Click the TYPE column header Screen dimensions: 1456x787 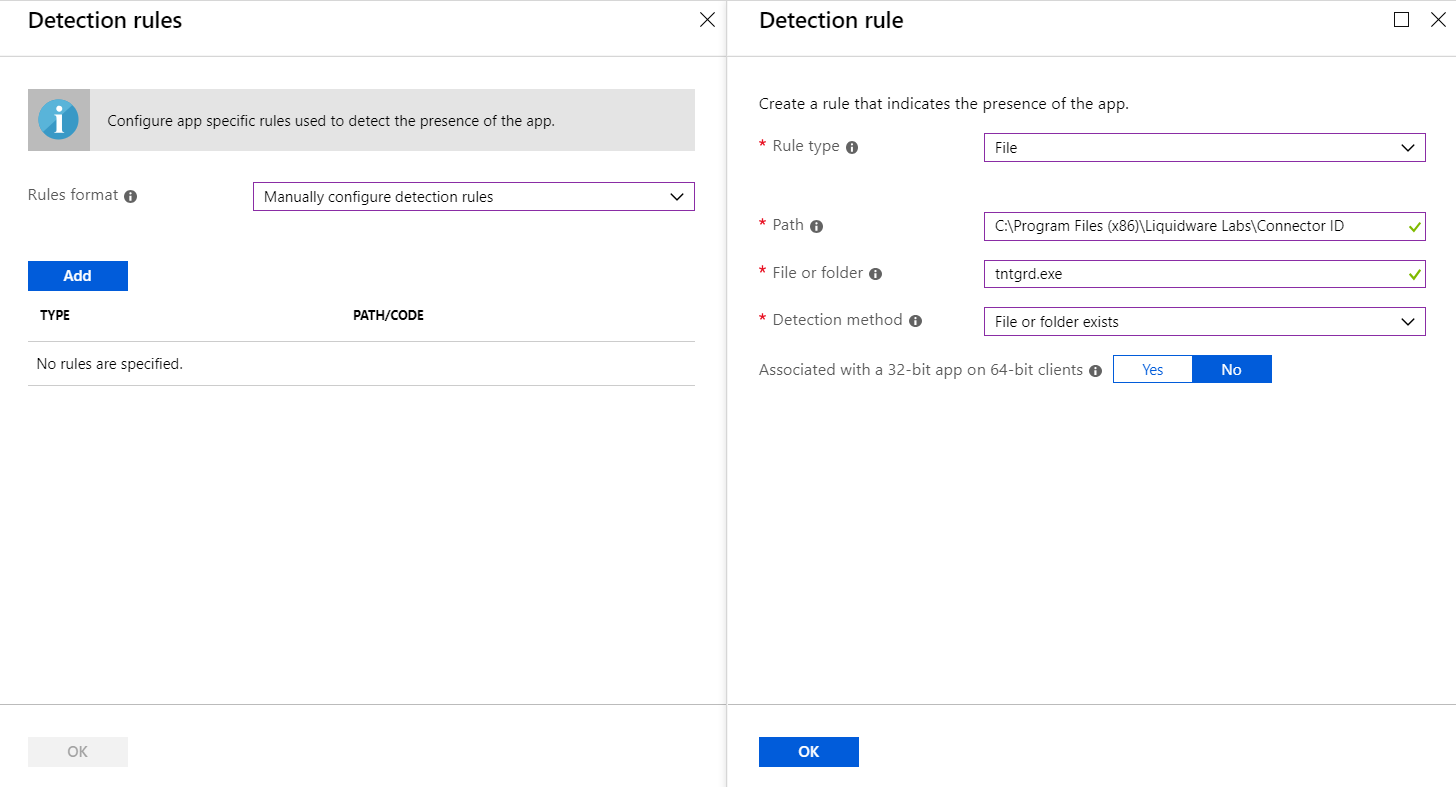coord(55,316)
